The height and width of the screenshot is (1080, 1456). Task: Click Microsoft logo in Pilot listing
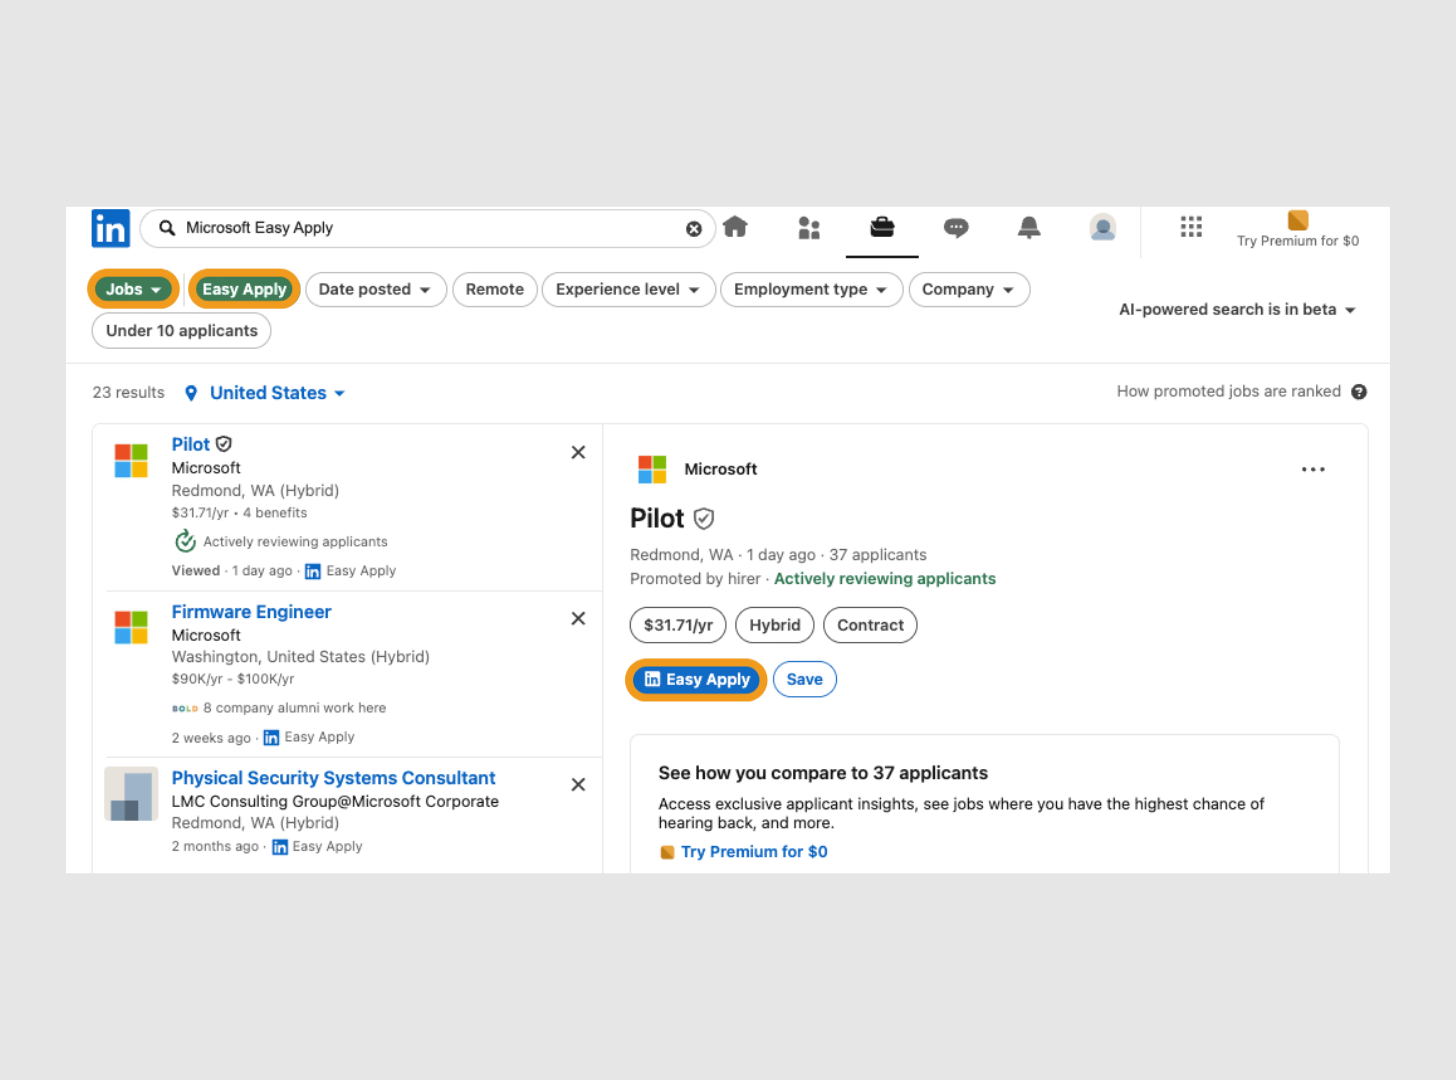(131, 461)
